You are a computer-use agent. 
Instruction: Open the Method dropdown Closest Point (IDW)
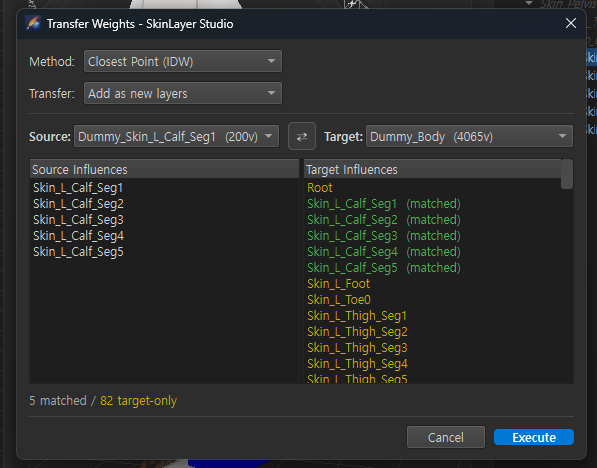point(183,61)
